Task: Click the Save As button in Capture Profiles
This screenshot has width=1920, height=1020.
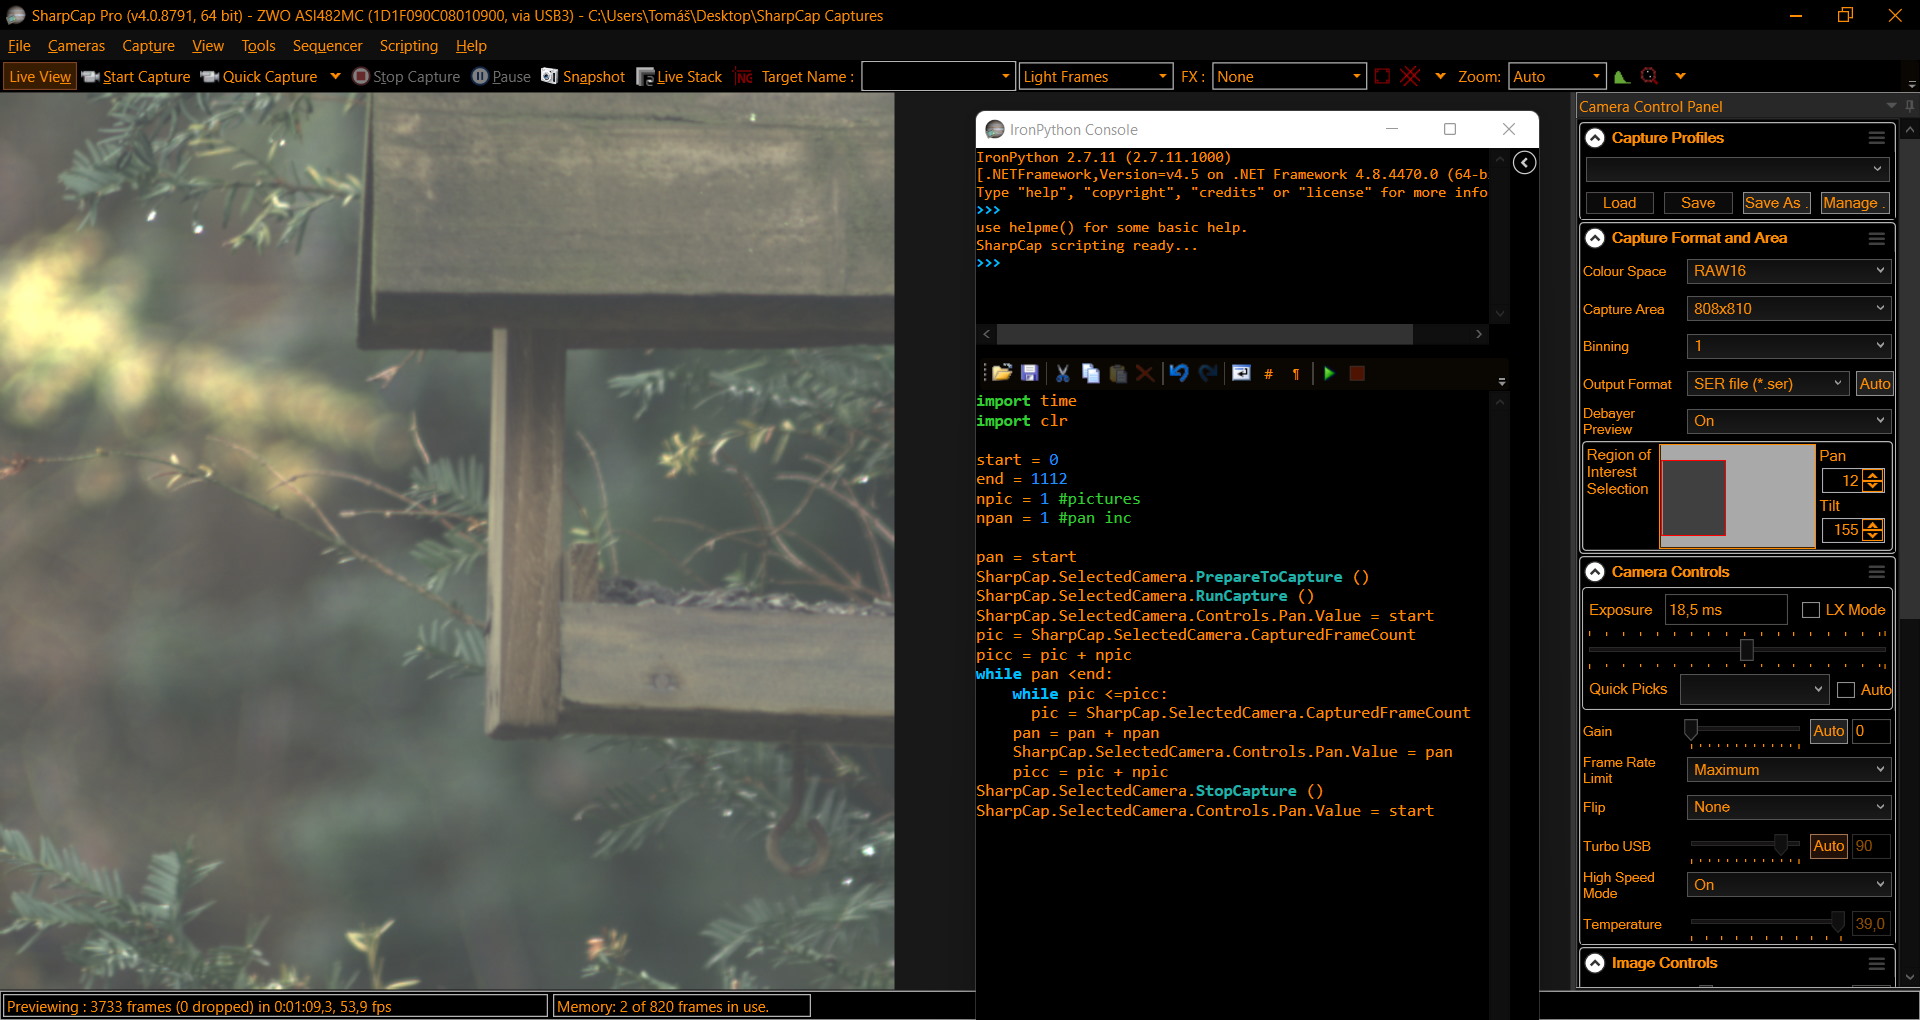Action: click(1775, 203)
